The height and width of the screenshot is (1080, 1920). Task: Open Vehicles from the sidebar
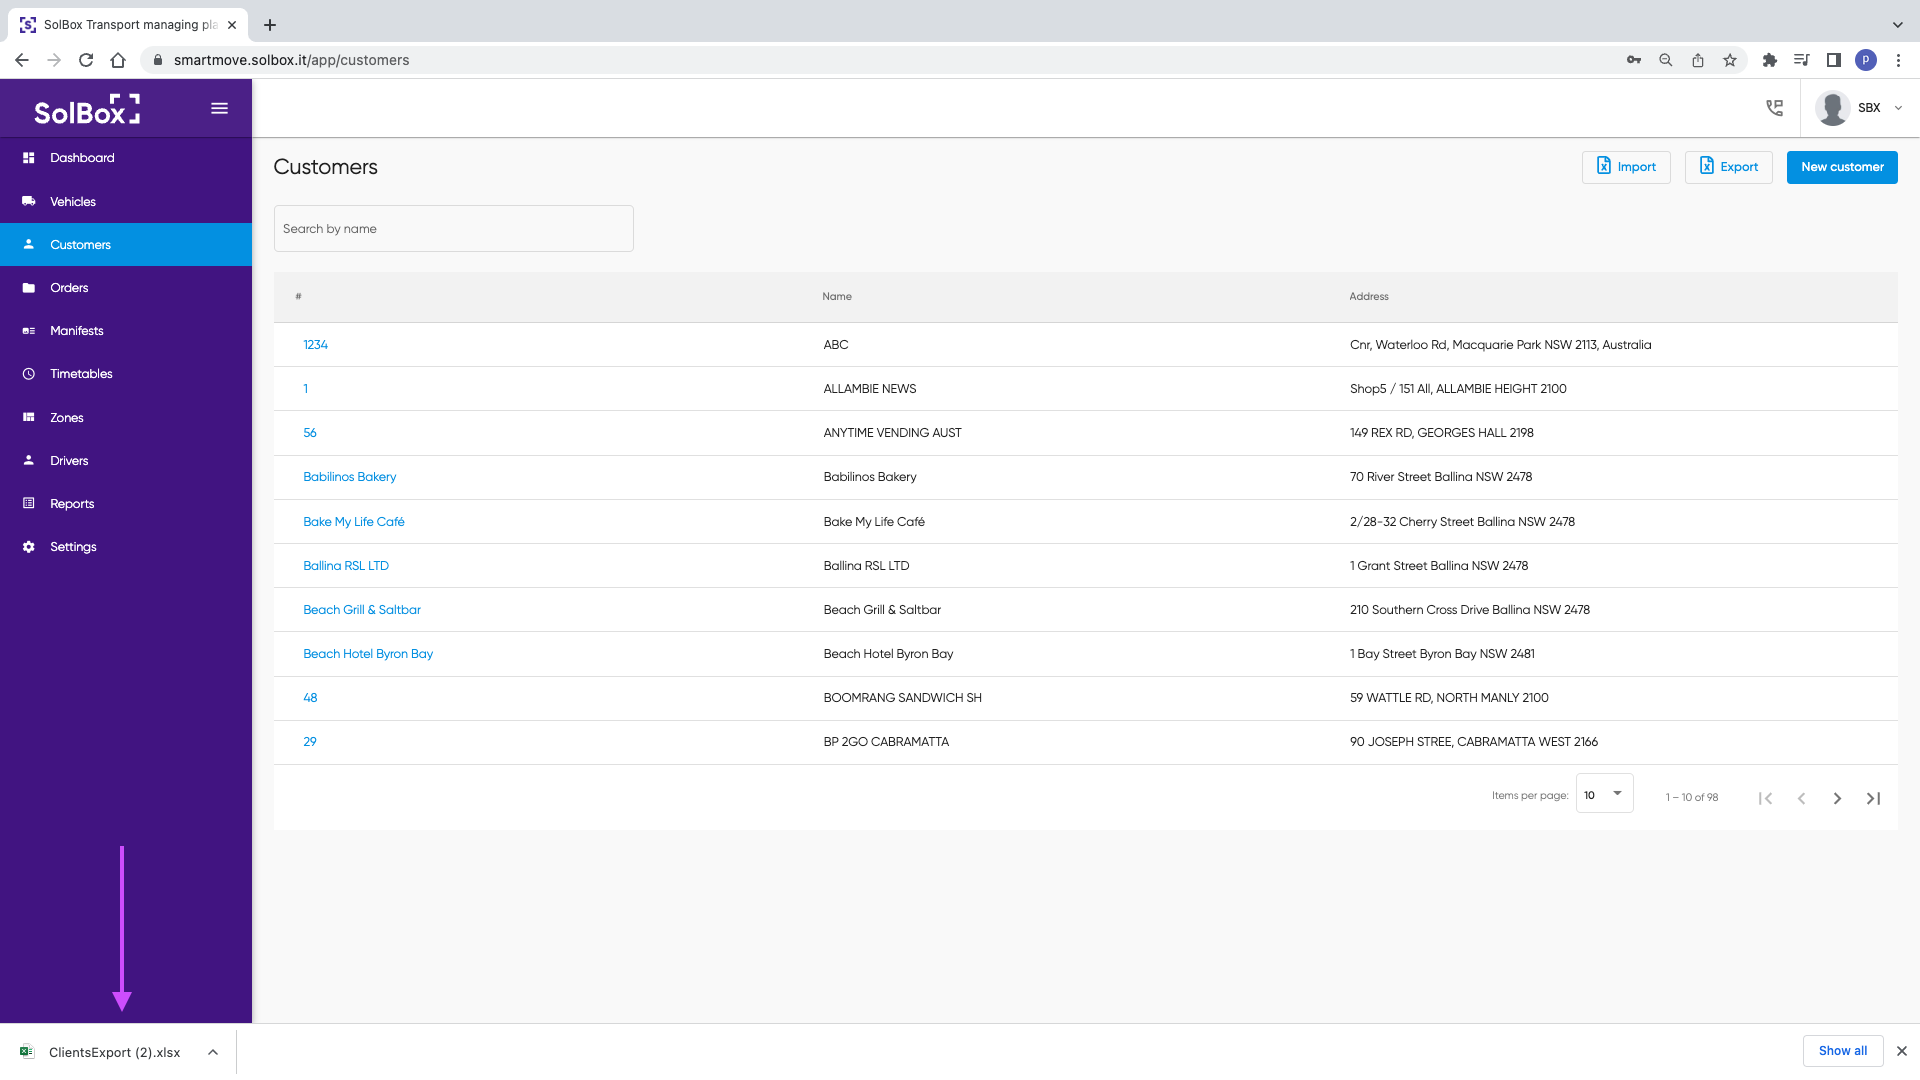[126, 201]
